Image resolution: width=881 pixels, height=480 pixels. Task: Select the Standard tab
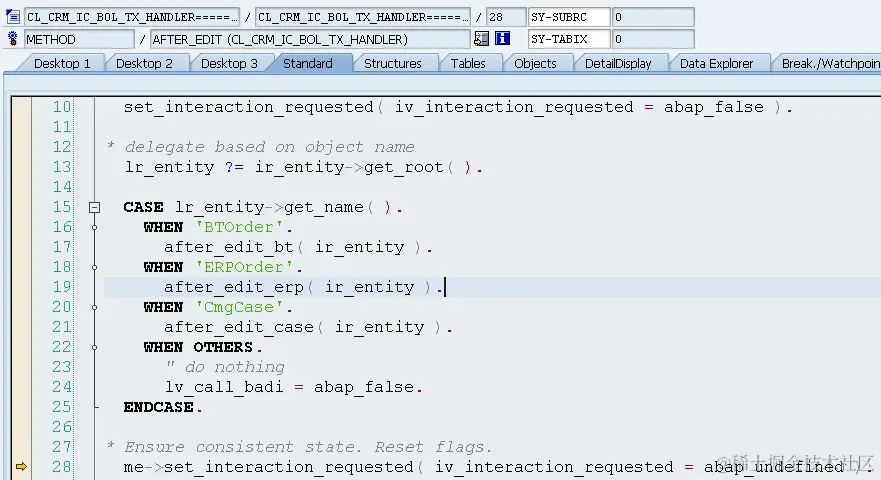point(308,64)
